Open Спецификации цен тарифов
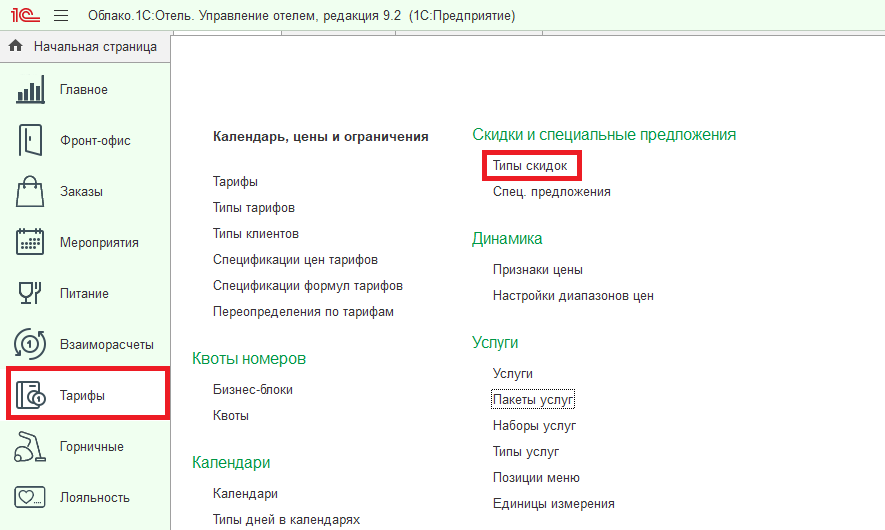The image size is (885, 530). [x=295, y=260]
